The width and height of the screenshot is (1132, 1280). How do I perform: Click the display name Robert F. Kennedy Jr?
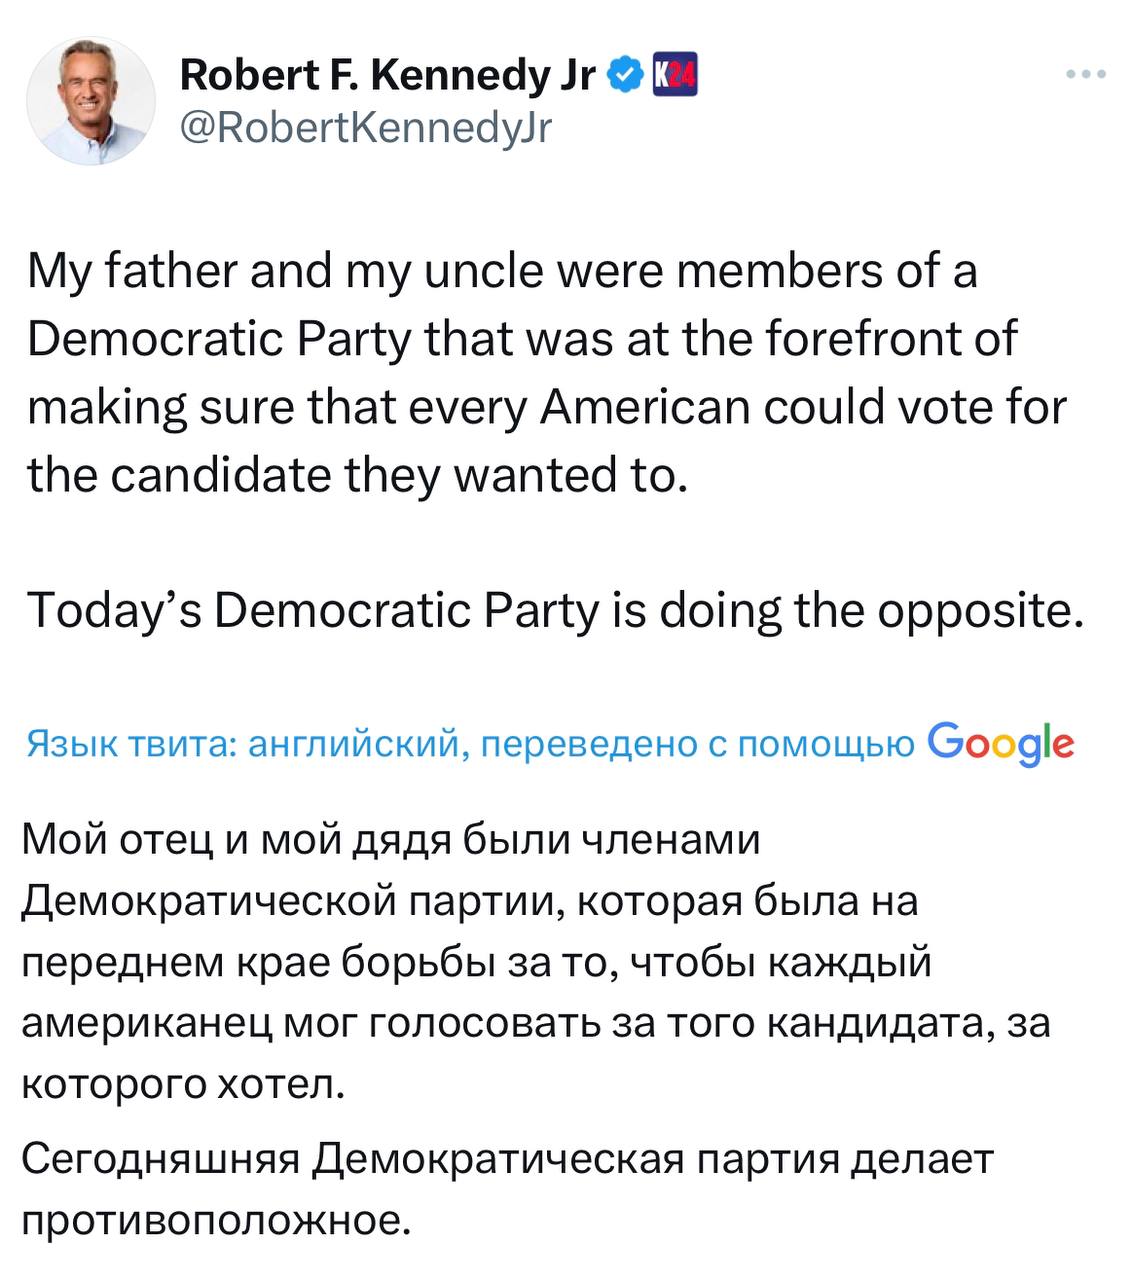(388, 73)
